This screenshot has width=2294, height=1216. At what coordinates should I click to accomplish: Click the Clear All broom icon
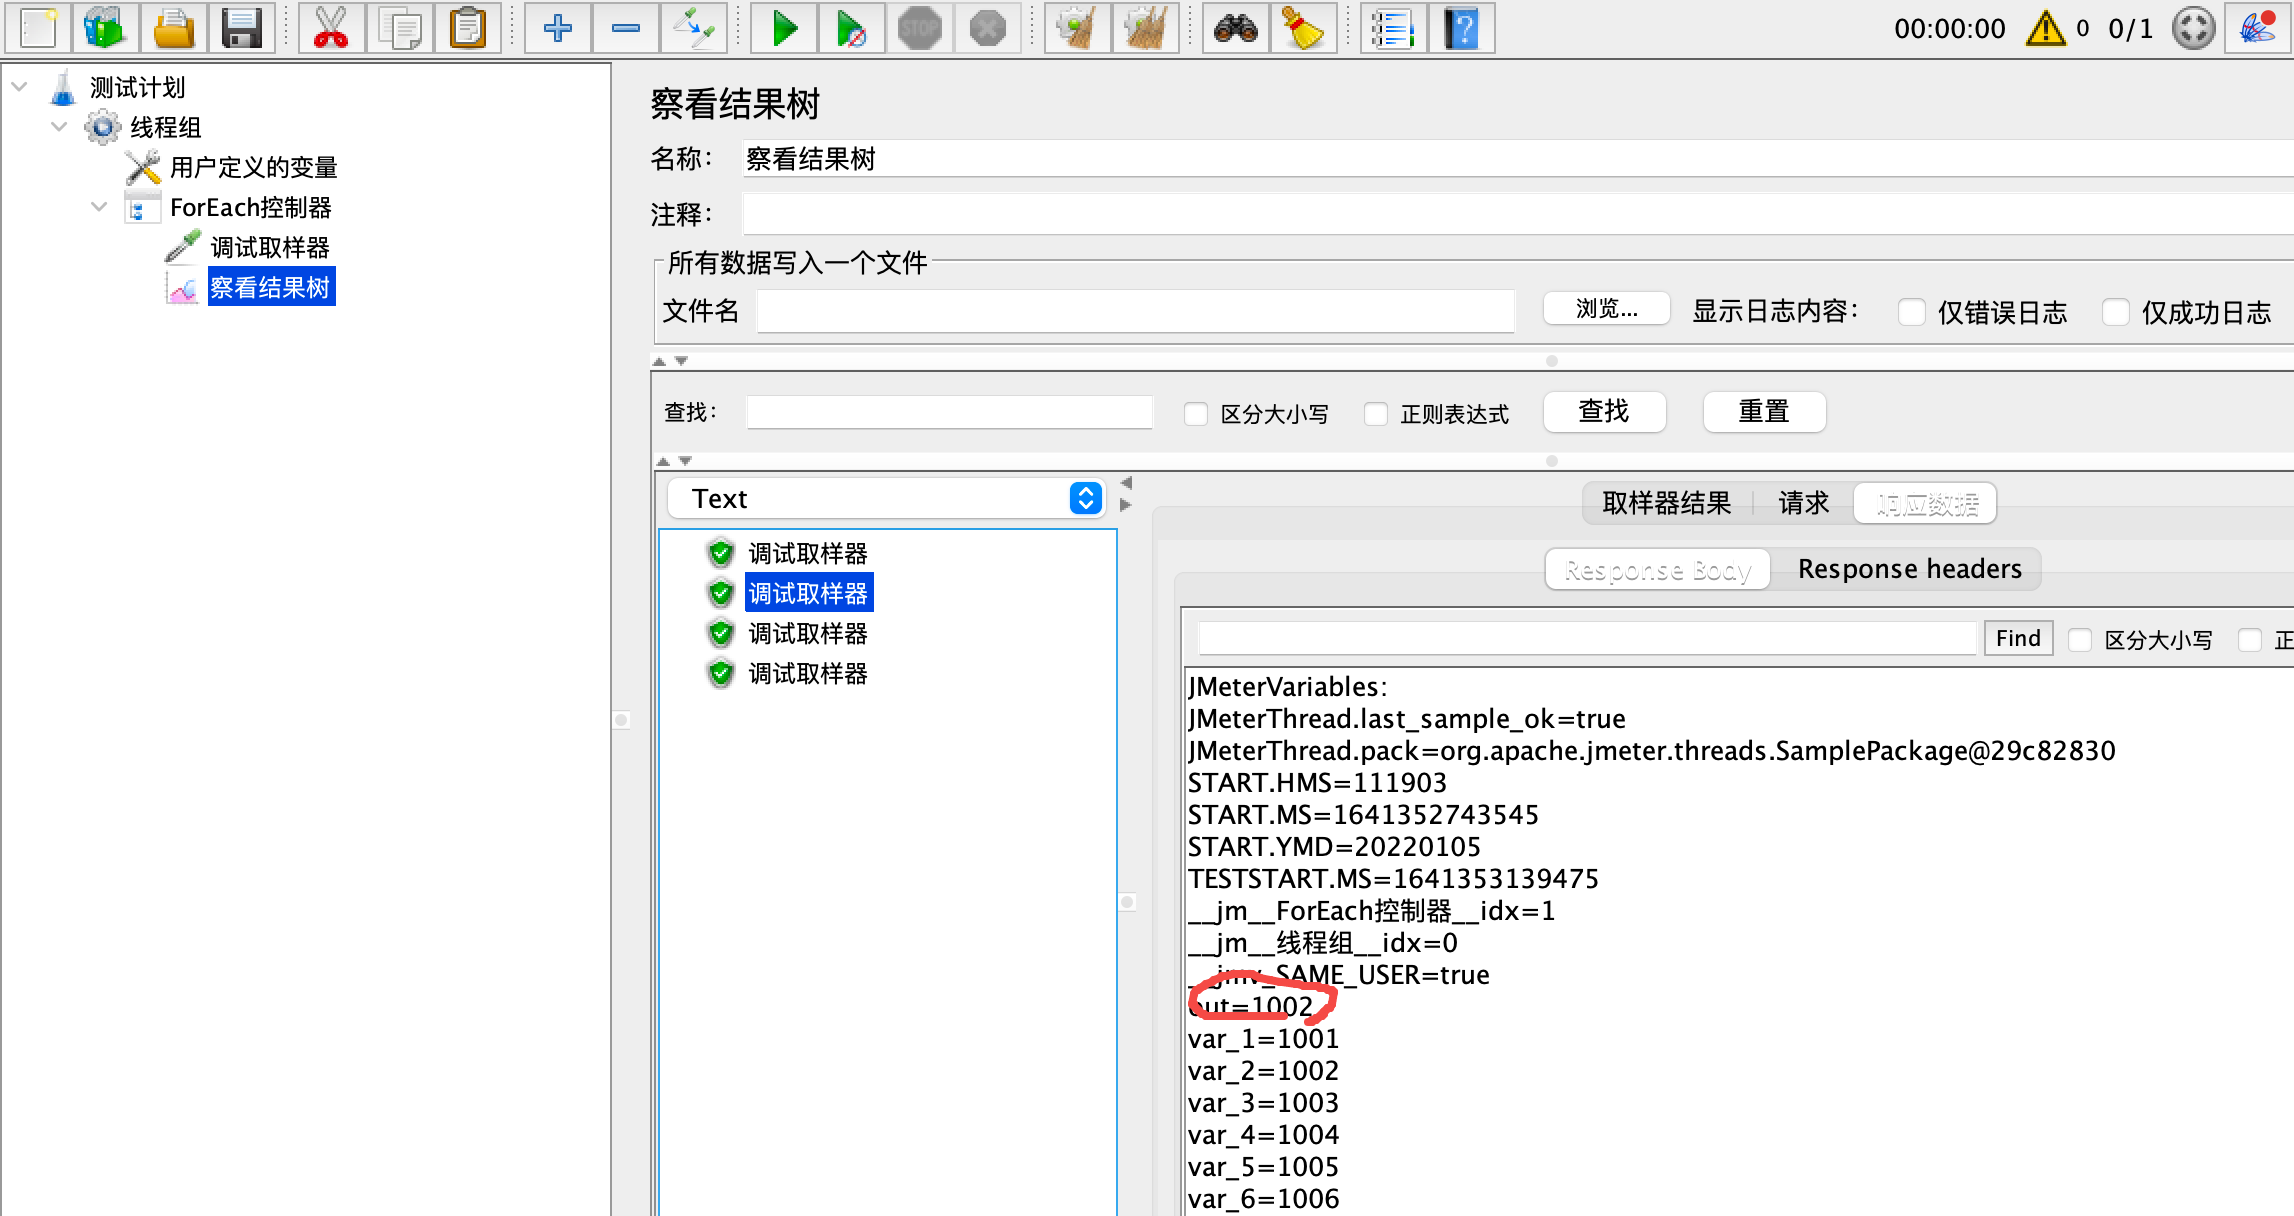[x=1145, y=28]
